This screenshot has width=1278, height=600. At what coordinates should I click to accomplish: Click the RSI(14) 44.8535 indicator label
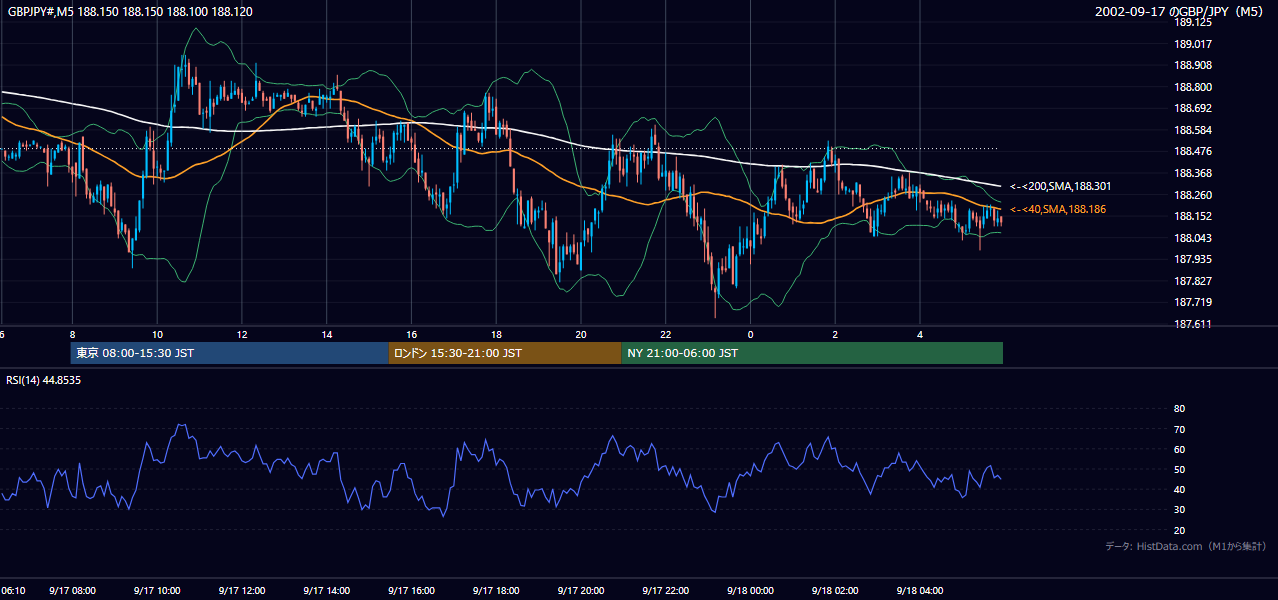pyautogui.click(x=44, y=380)
